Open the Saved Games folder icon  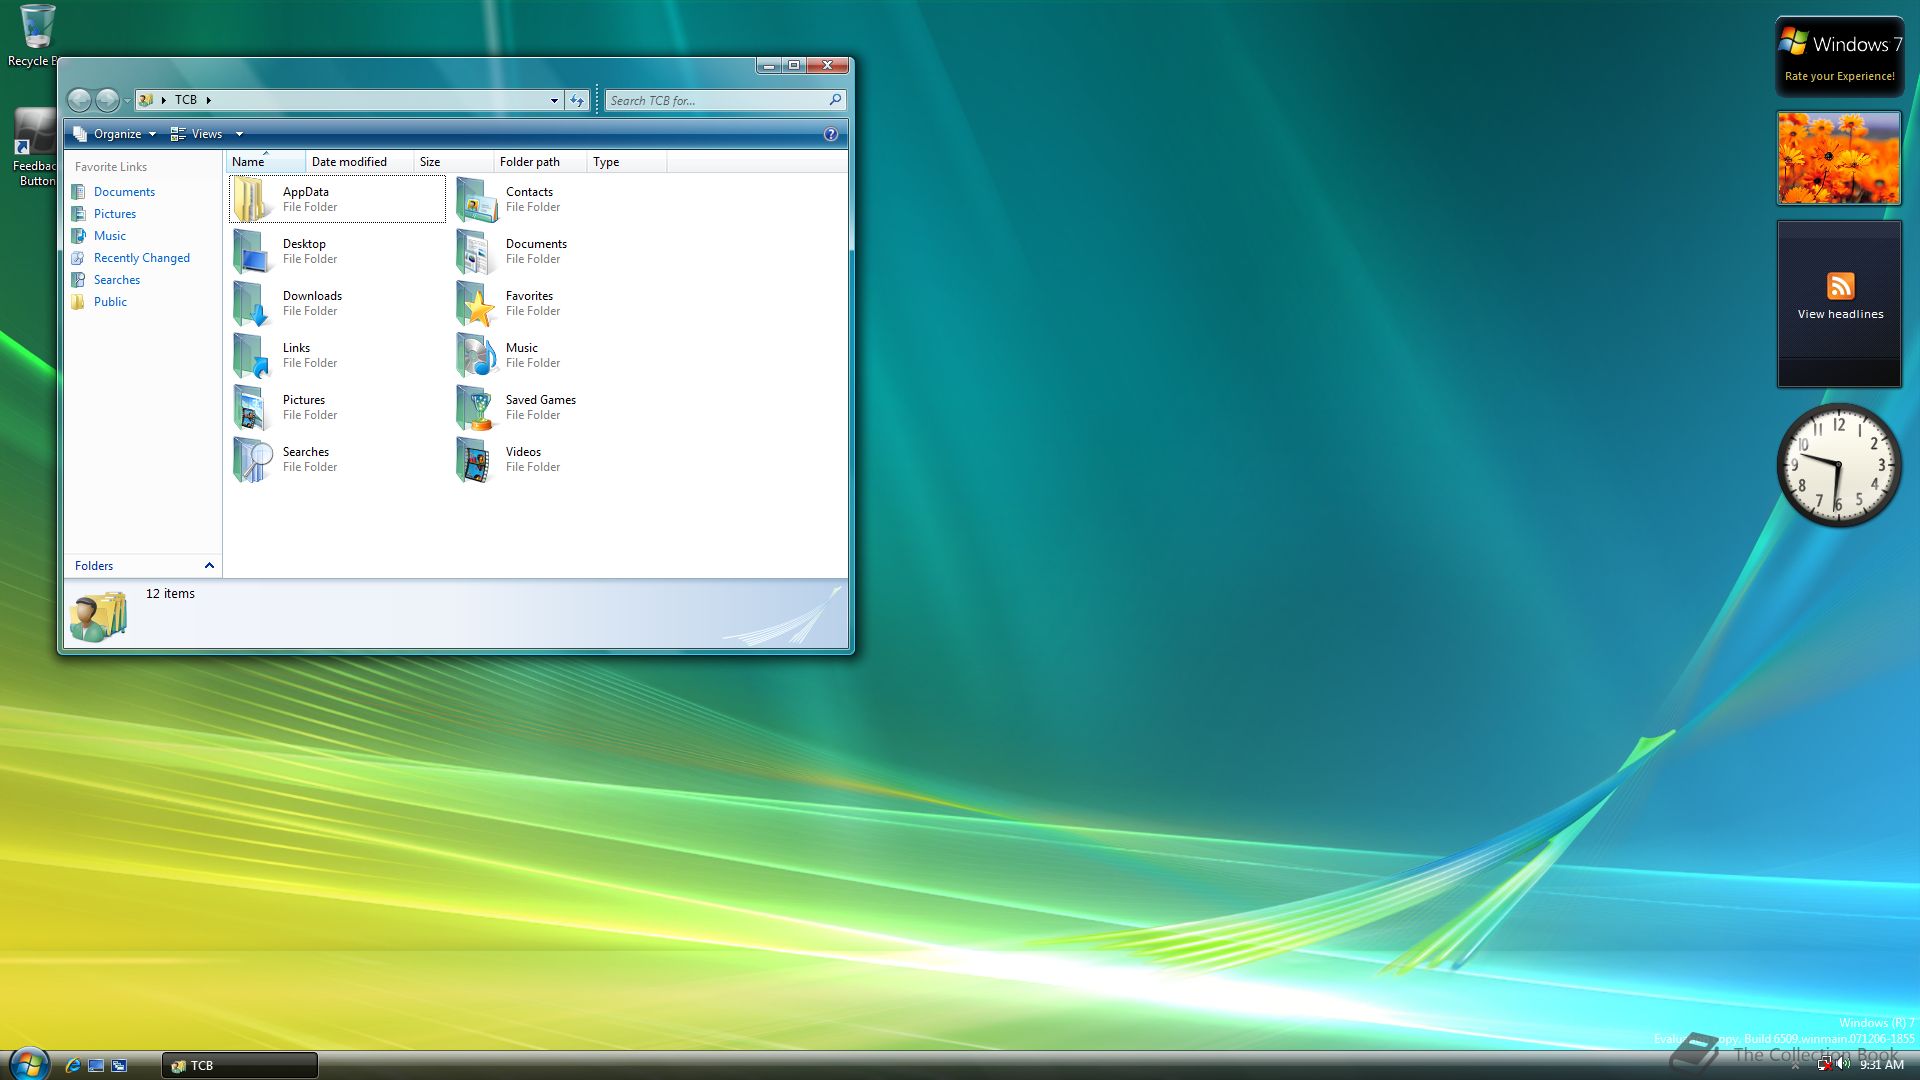tap(476, 408)
